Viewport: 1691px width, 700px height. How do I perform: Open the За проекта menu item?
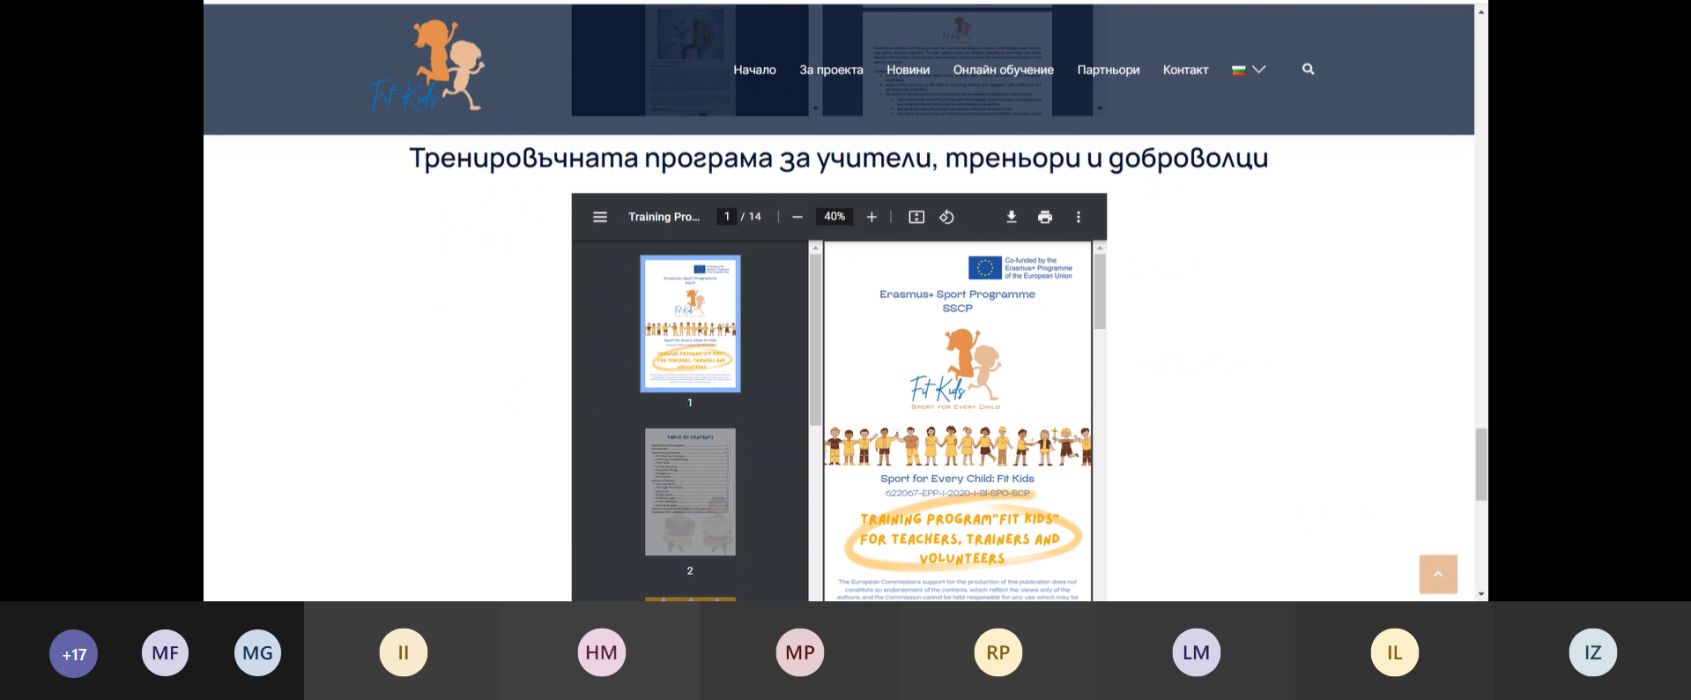(831, 70)
